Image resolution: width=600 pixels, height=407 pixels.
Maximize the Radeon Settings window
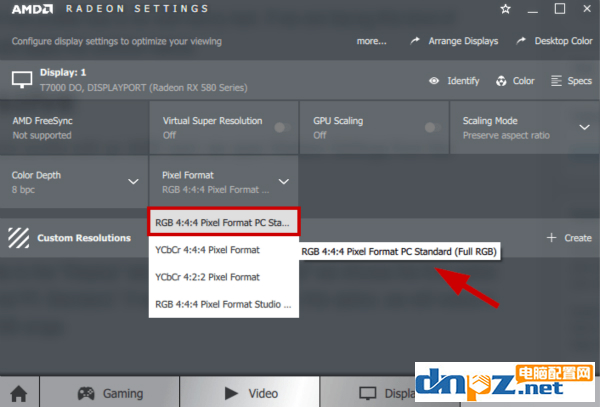560,8
